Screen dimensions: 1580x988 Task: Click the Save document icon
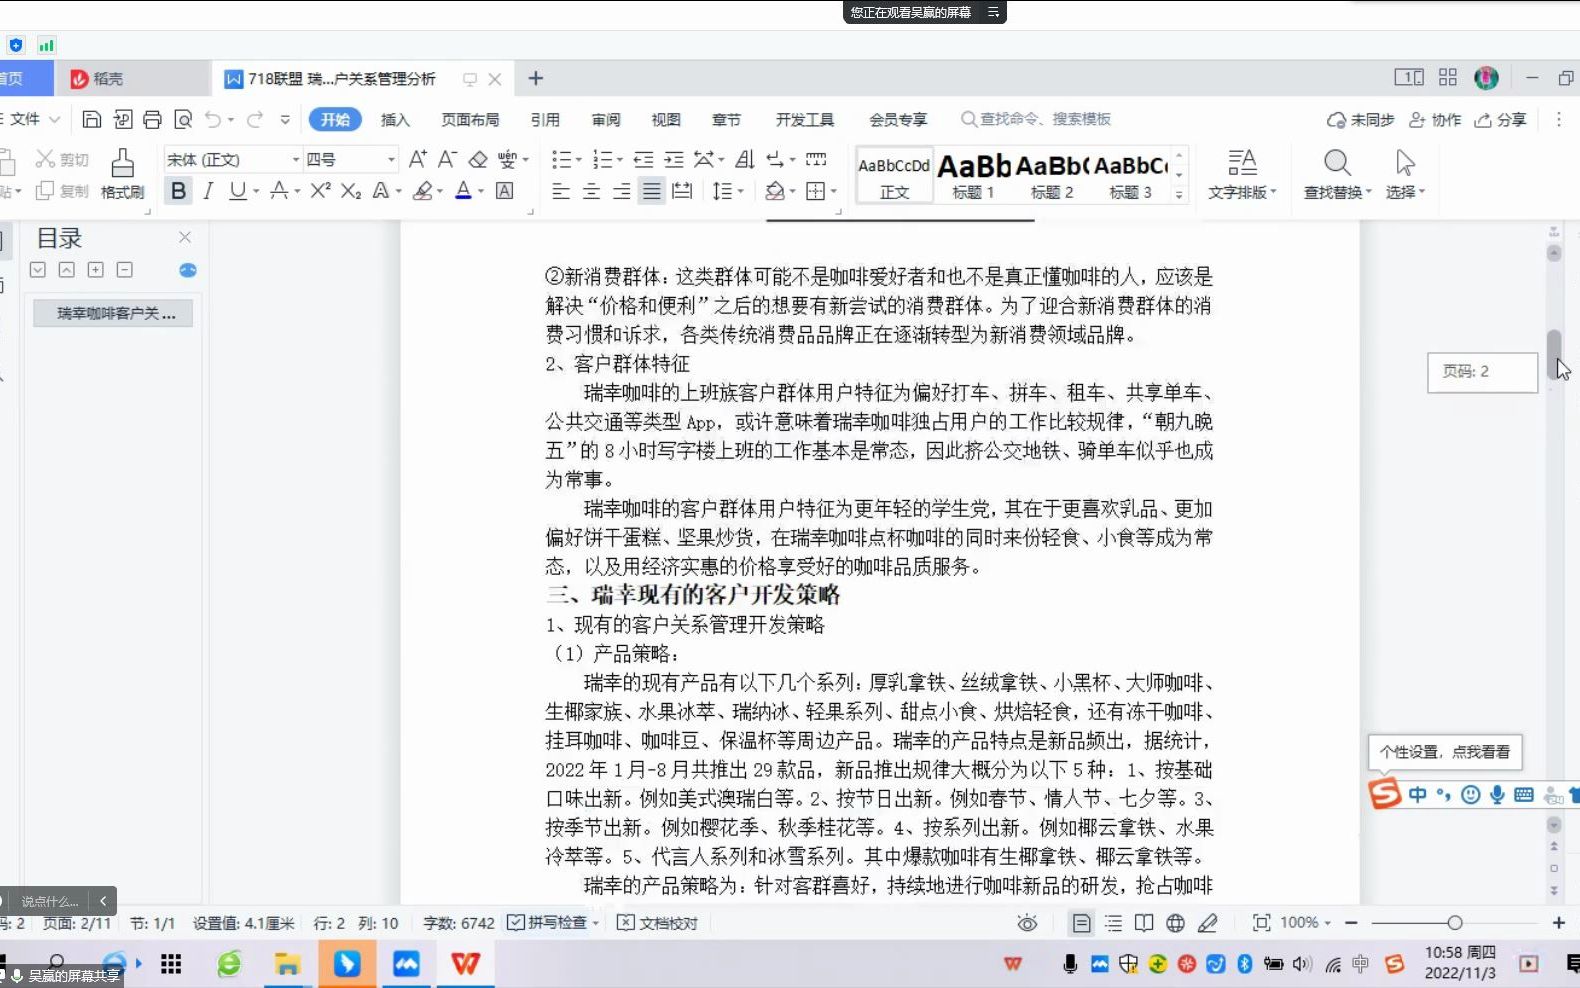click(x=91, y=120)
